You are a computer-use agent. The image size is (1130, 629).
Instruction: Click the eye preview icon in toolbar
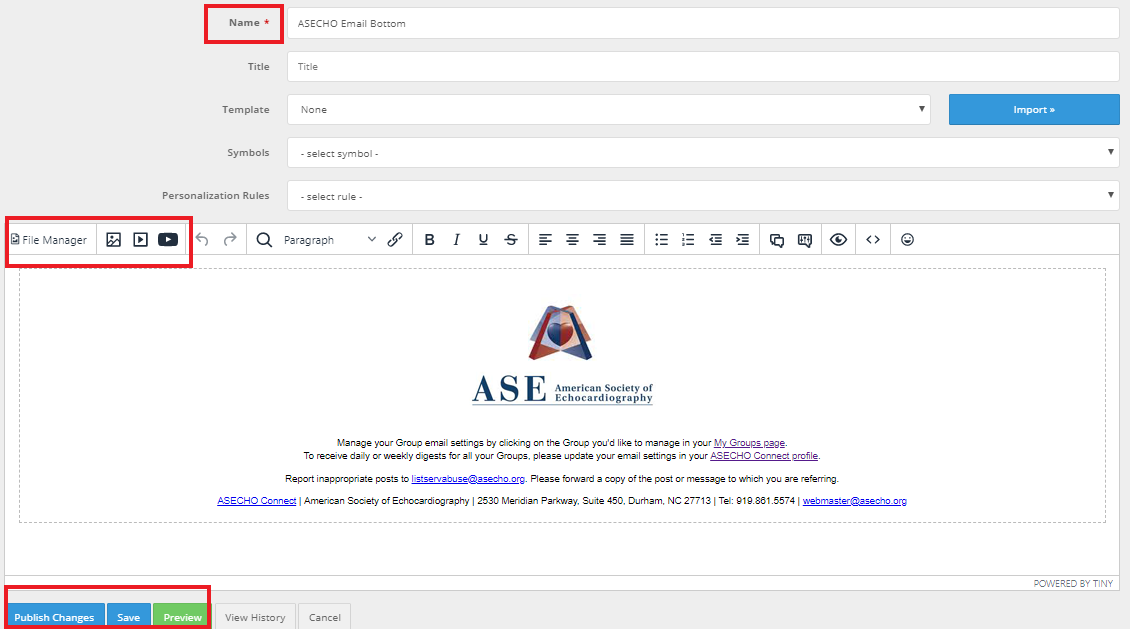838,240
